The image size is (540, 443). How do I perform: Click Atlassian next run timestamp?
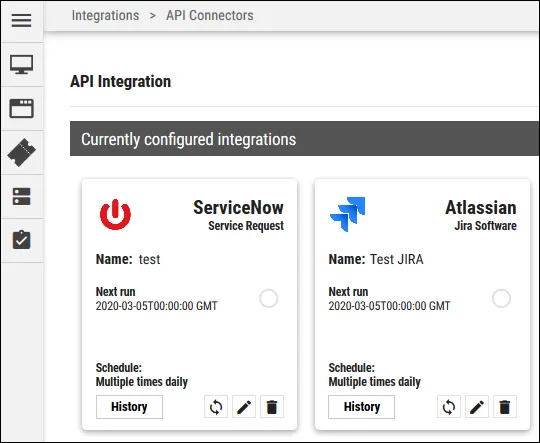tap(390, 306)
